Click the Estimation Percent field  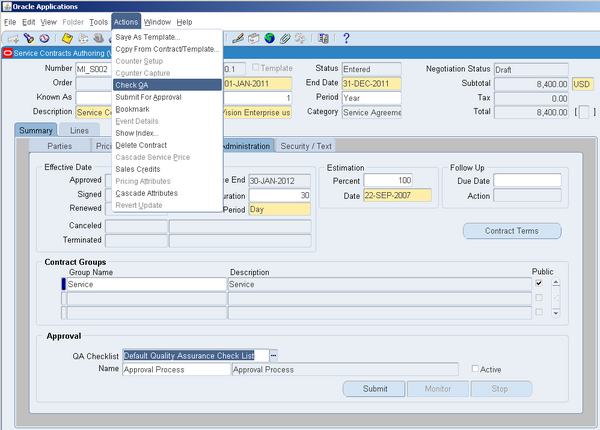(x=388, y=180)
